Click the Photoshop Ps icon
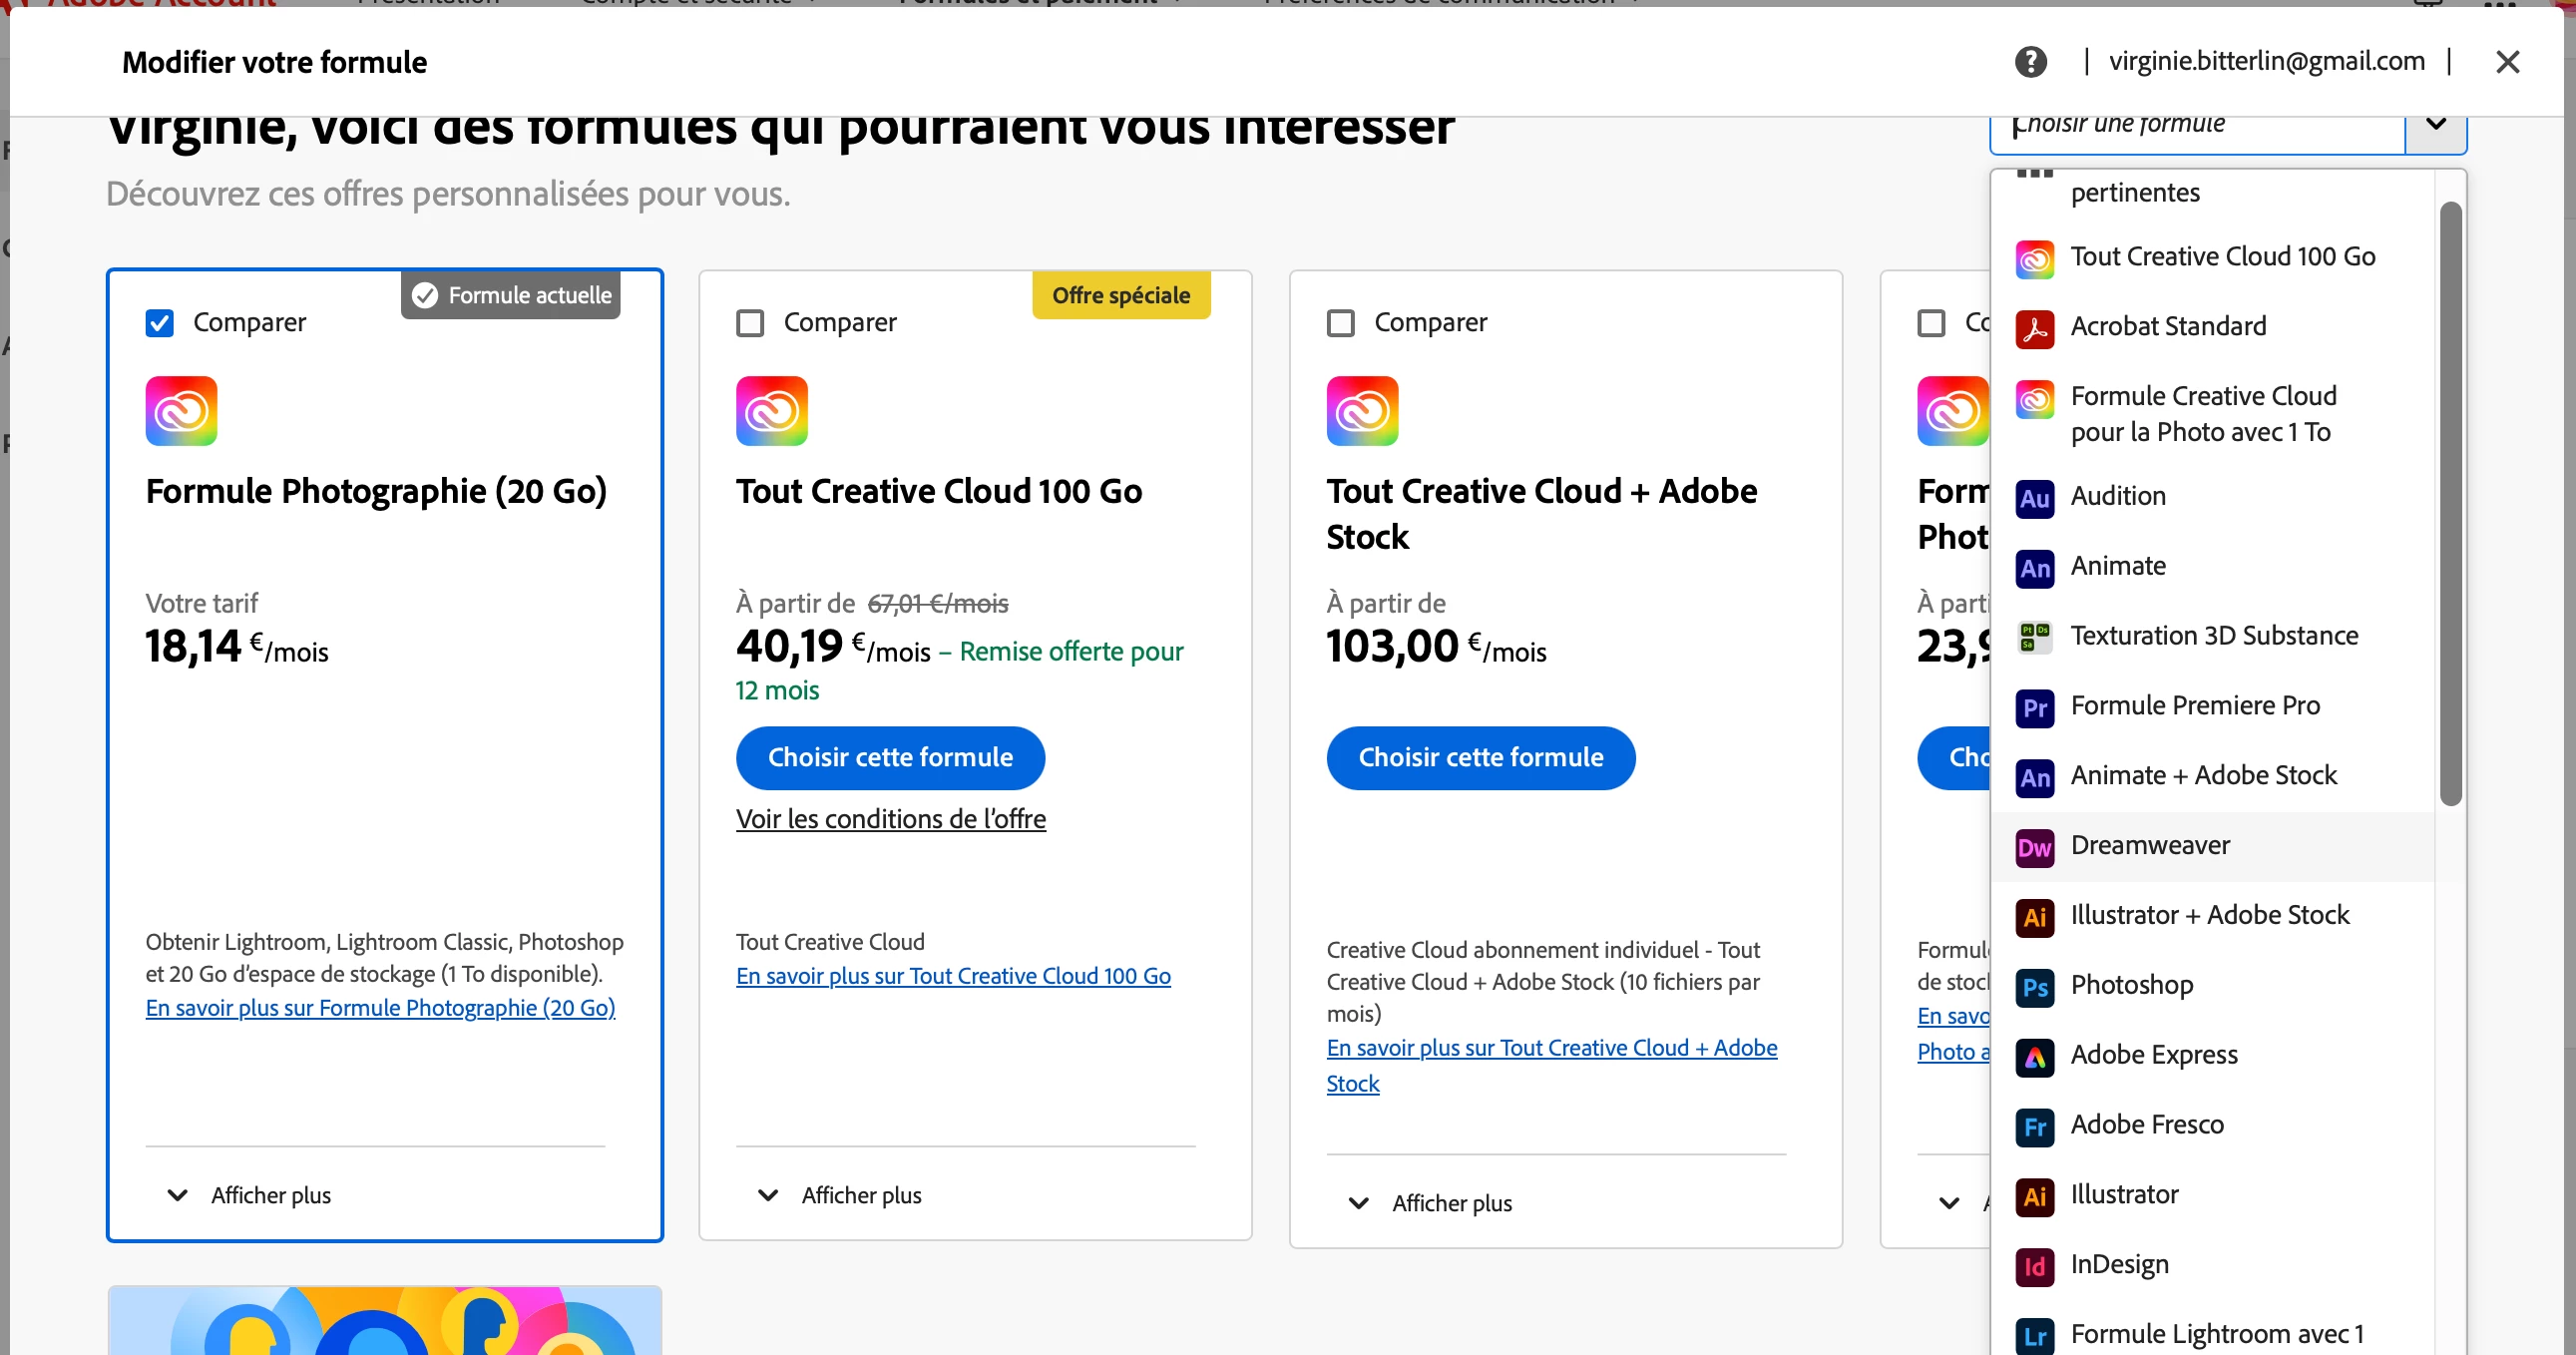This screenshot has height=1355, width=2576. [x=2034, y=987]
